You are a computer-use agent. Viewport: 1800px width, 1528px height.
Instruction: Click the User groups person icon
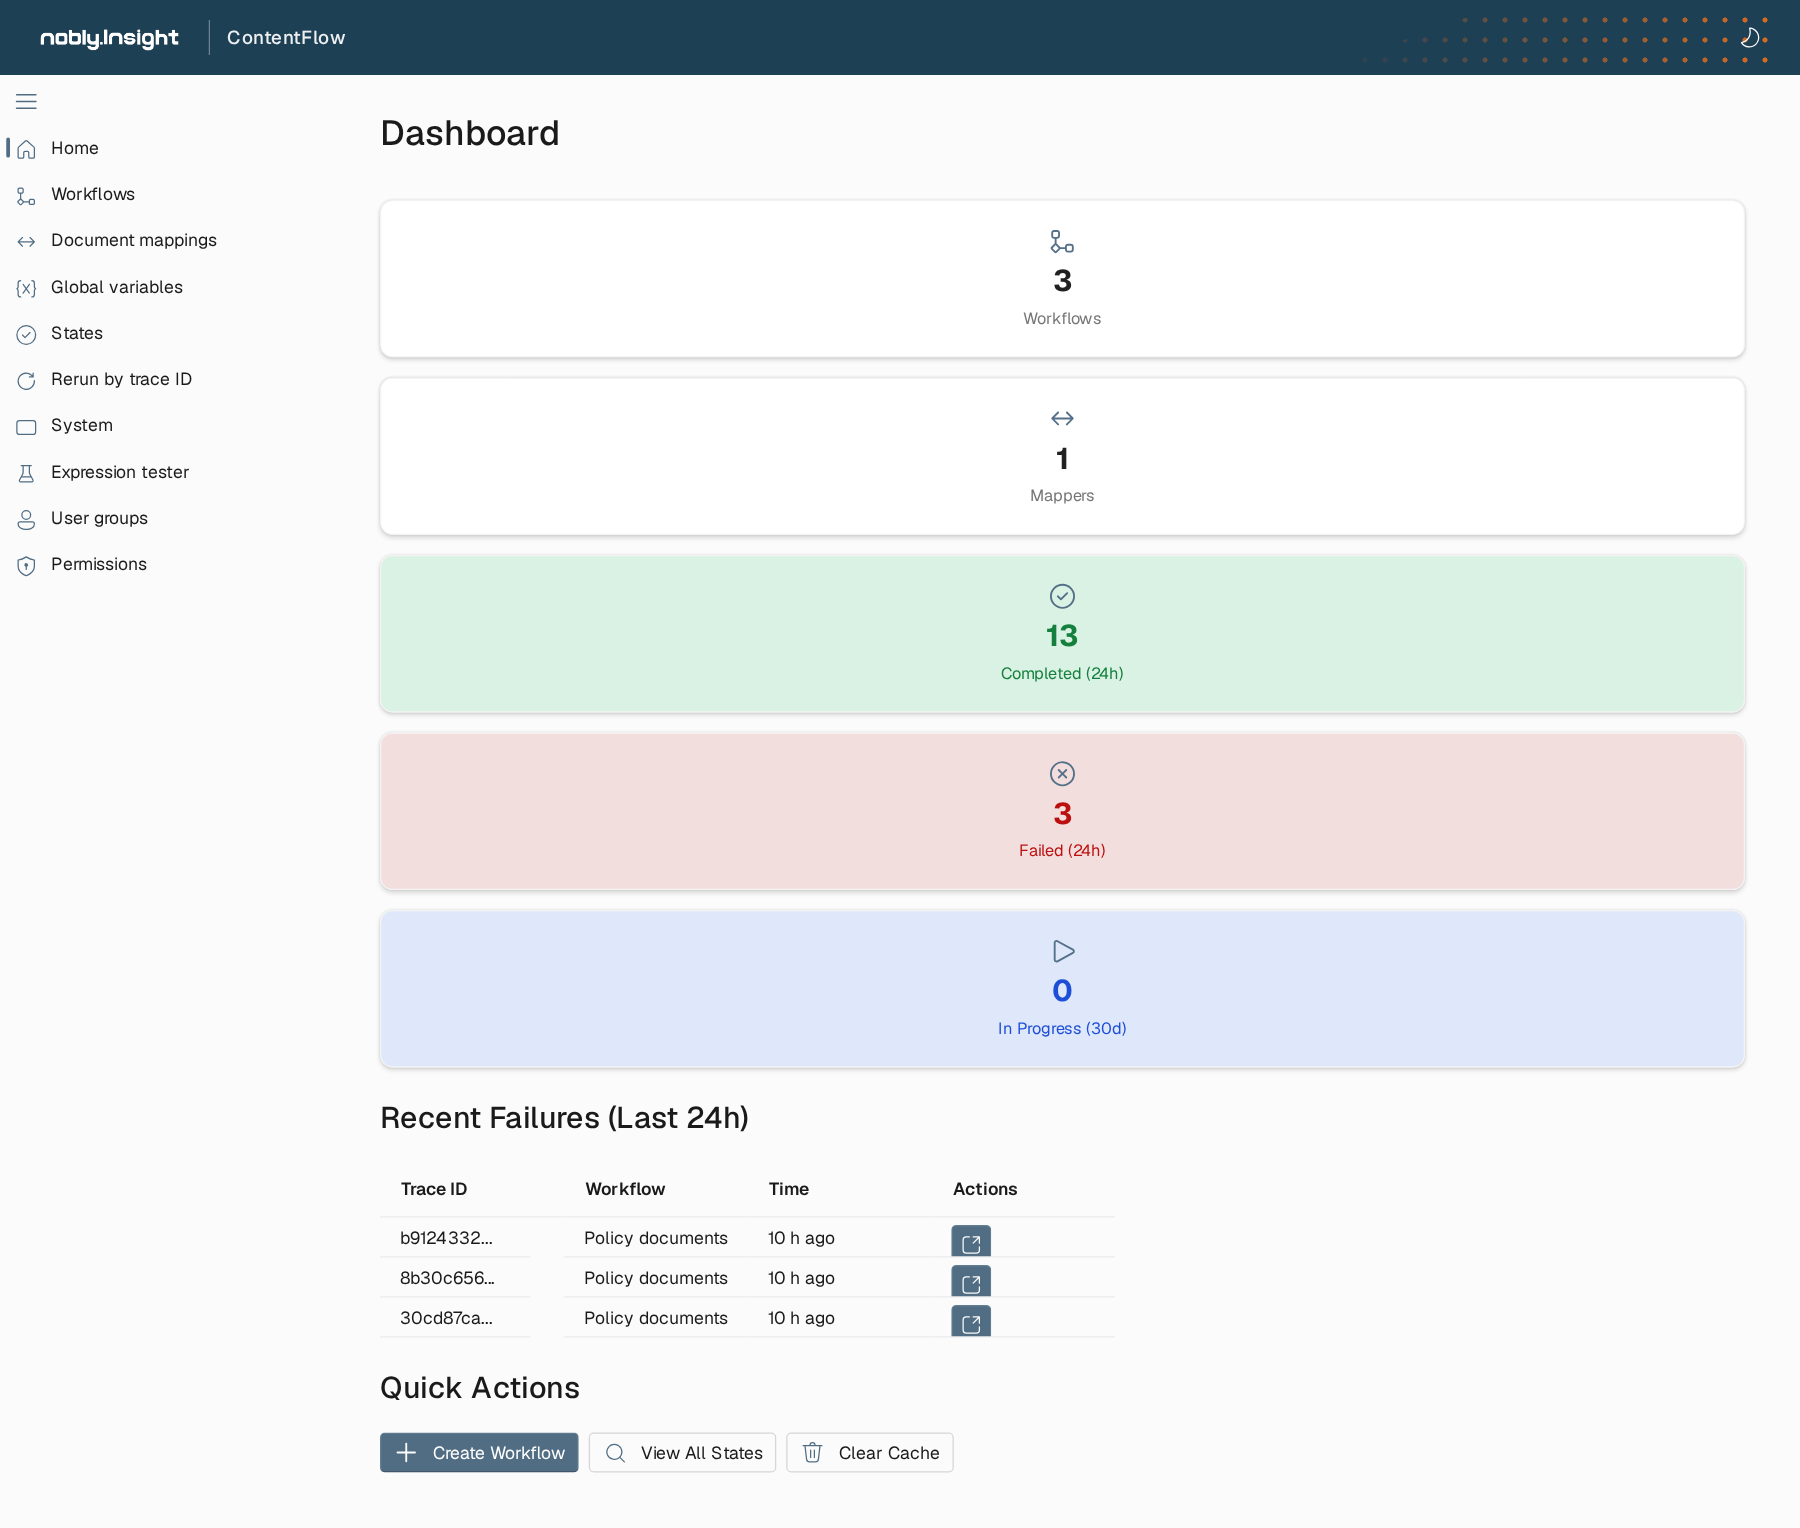[x=26, y=519]
